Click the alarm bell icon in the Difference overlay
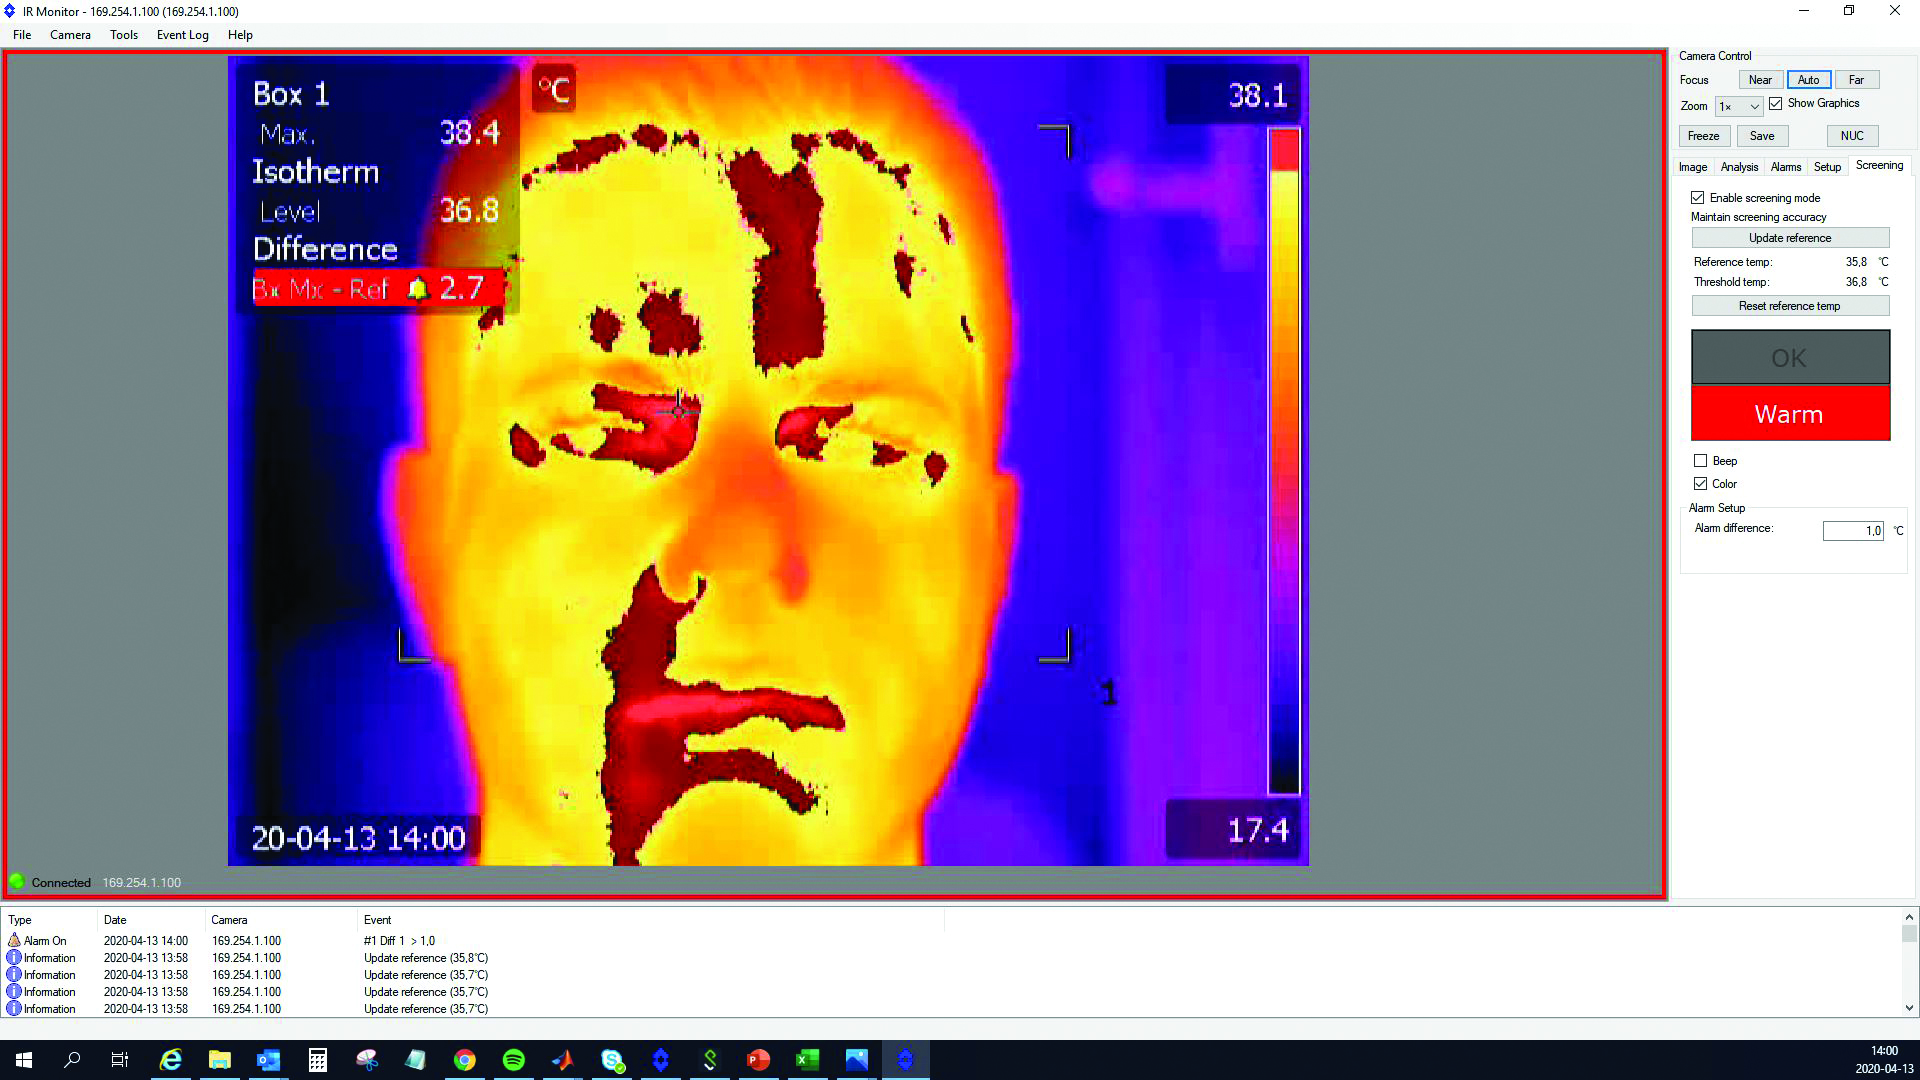Image resolution: width=1920 pixels, height=1080 pixels. (419, 288)
